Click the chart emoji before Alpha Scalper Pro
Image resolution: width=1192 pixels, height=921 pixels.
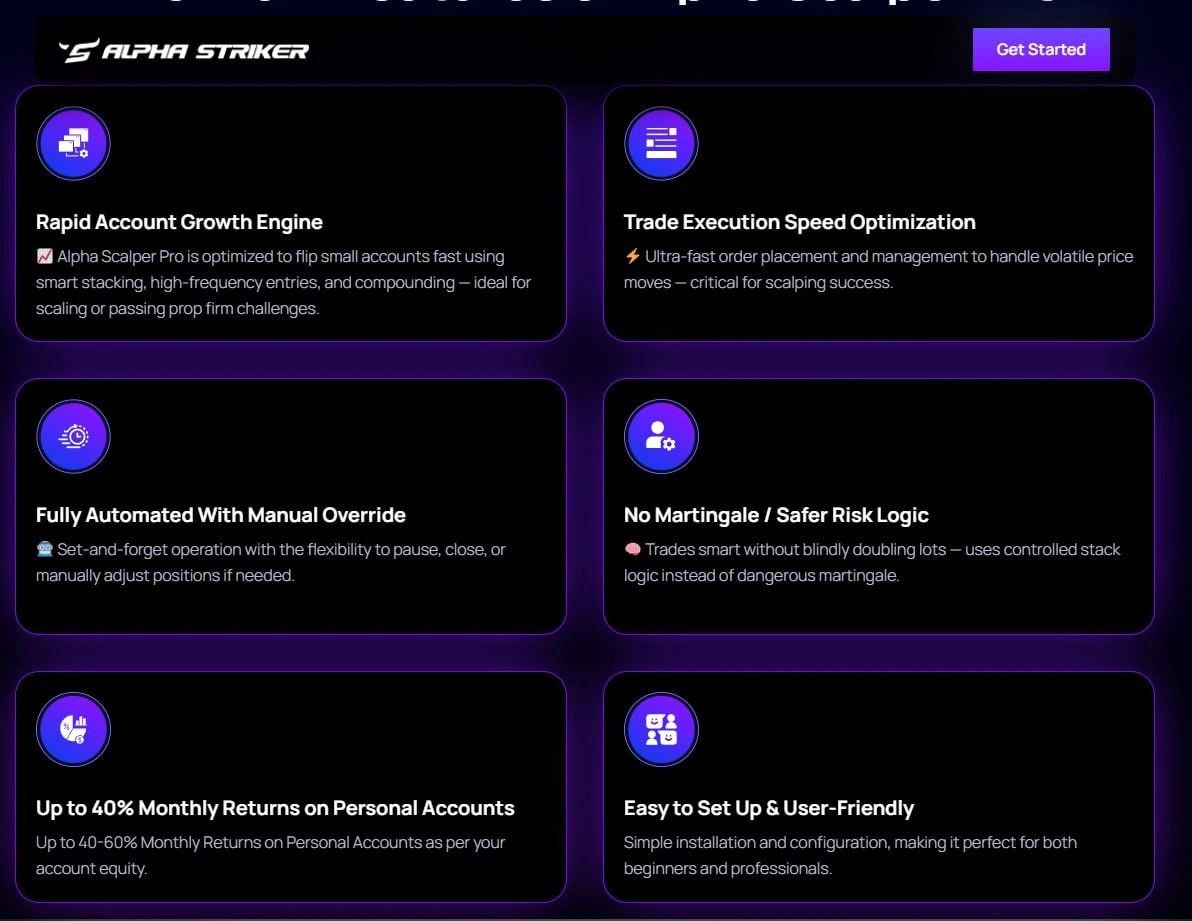(x=45, y=257)
